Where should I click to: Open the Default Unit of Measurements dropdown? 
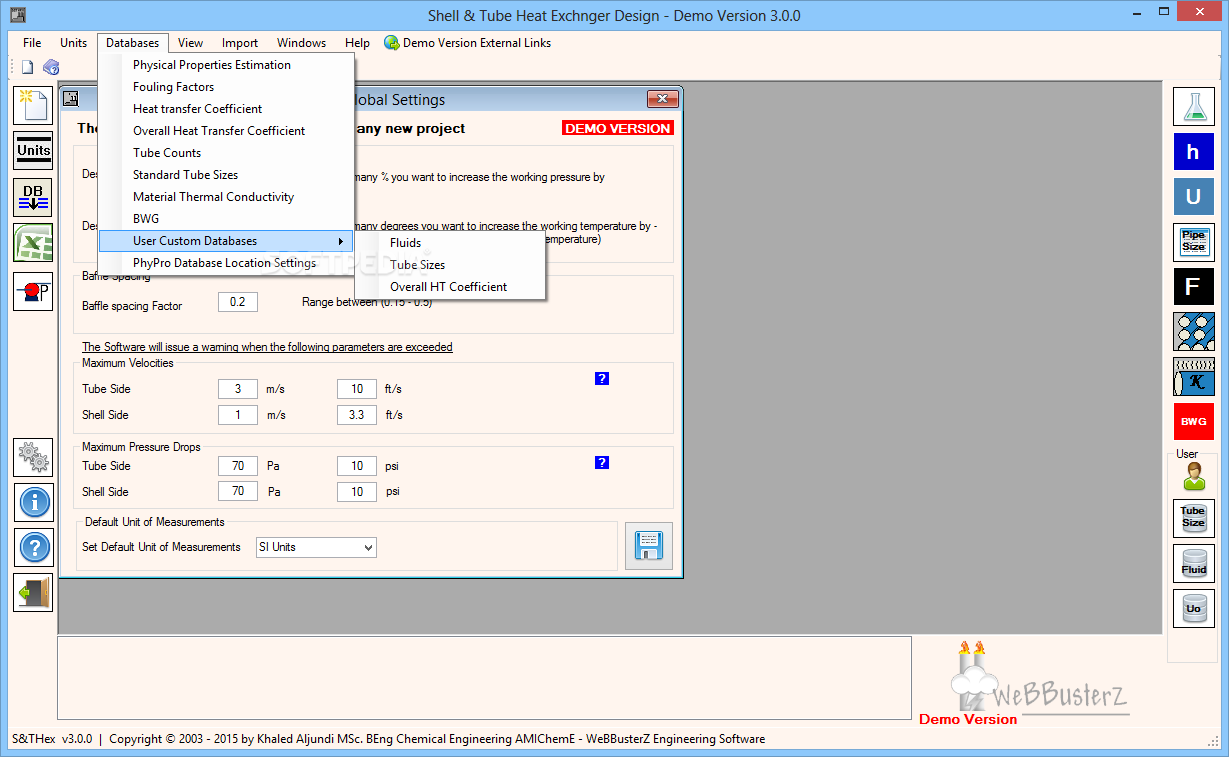click(x=316, y=547)
